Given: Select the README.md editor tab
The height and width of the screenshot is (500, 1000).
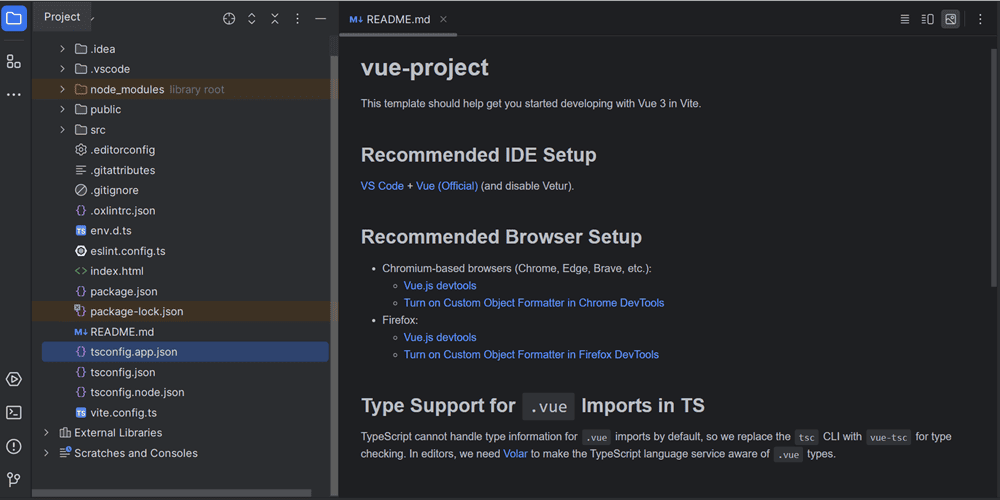Looking at the screenshot, I should click(391, 19).
